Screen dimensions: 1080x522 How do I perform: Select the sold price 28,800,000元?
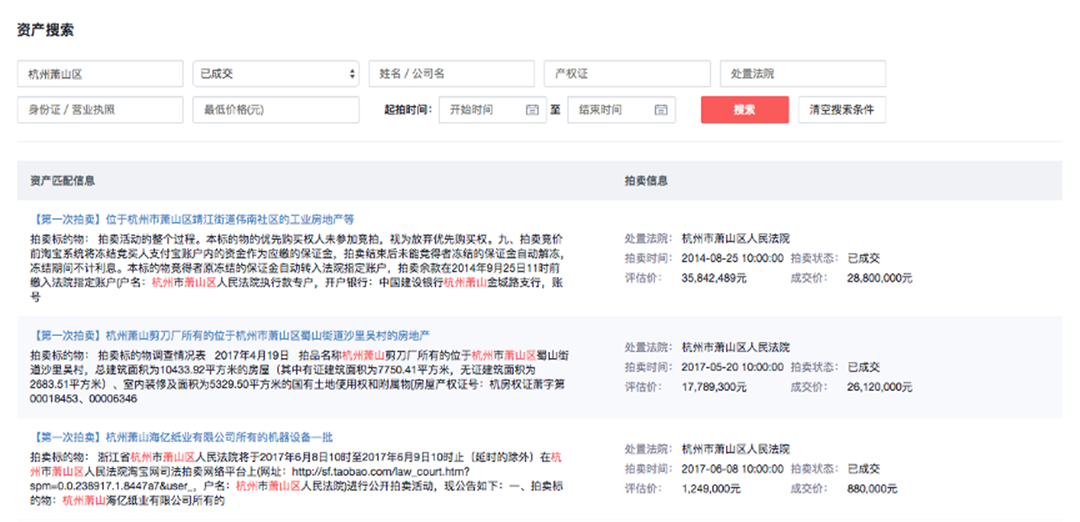point(880,278)
